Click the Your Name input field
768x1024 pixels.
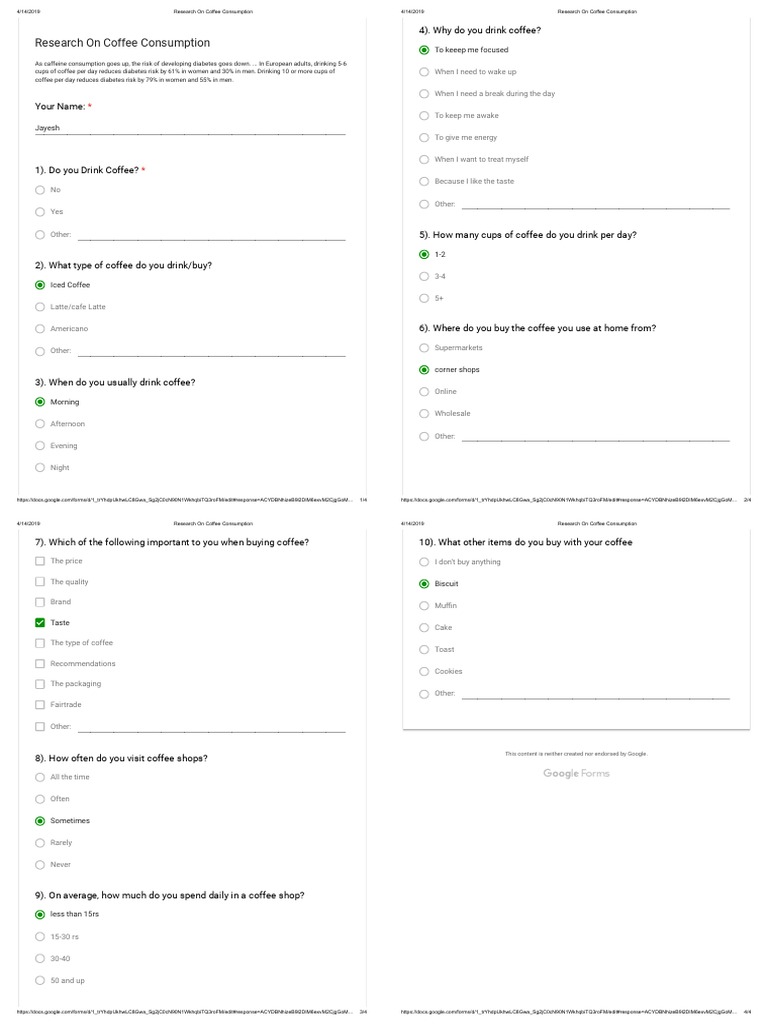(x=190, y=128)
